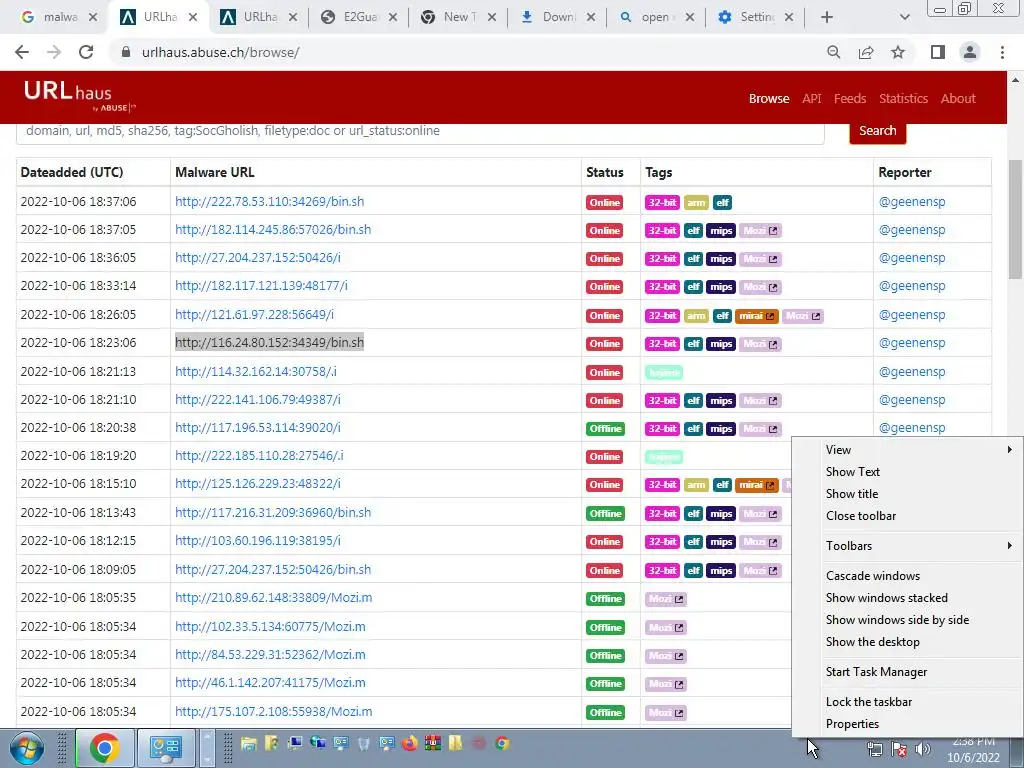Click the arm tag in 222.78.53.110 row
Screen dimensions: 1024x768
coord(696,202)
